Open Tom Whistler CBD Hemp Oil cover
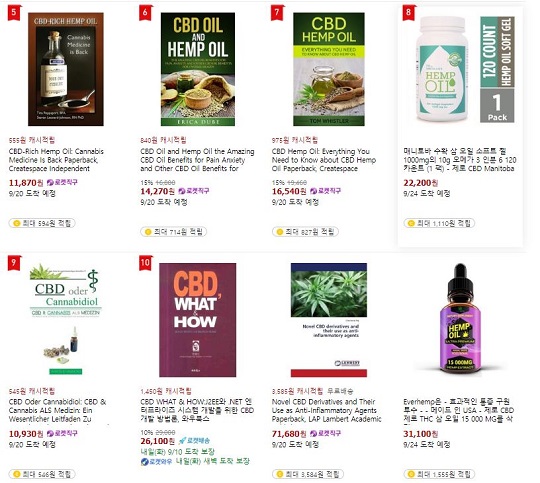540x483 pixels. [x=329, y=69]
